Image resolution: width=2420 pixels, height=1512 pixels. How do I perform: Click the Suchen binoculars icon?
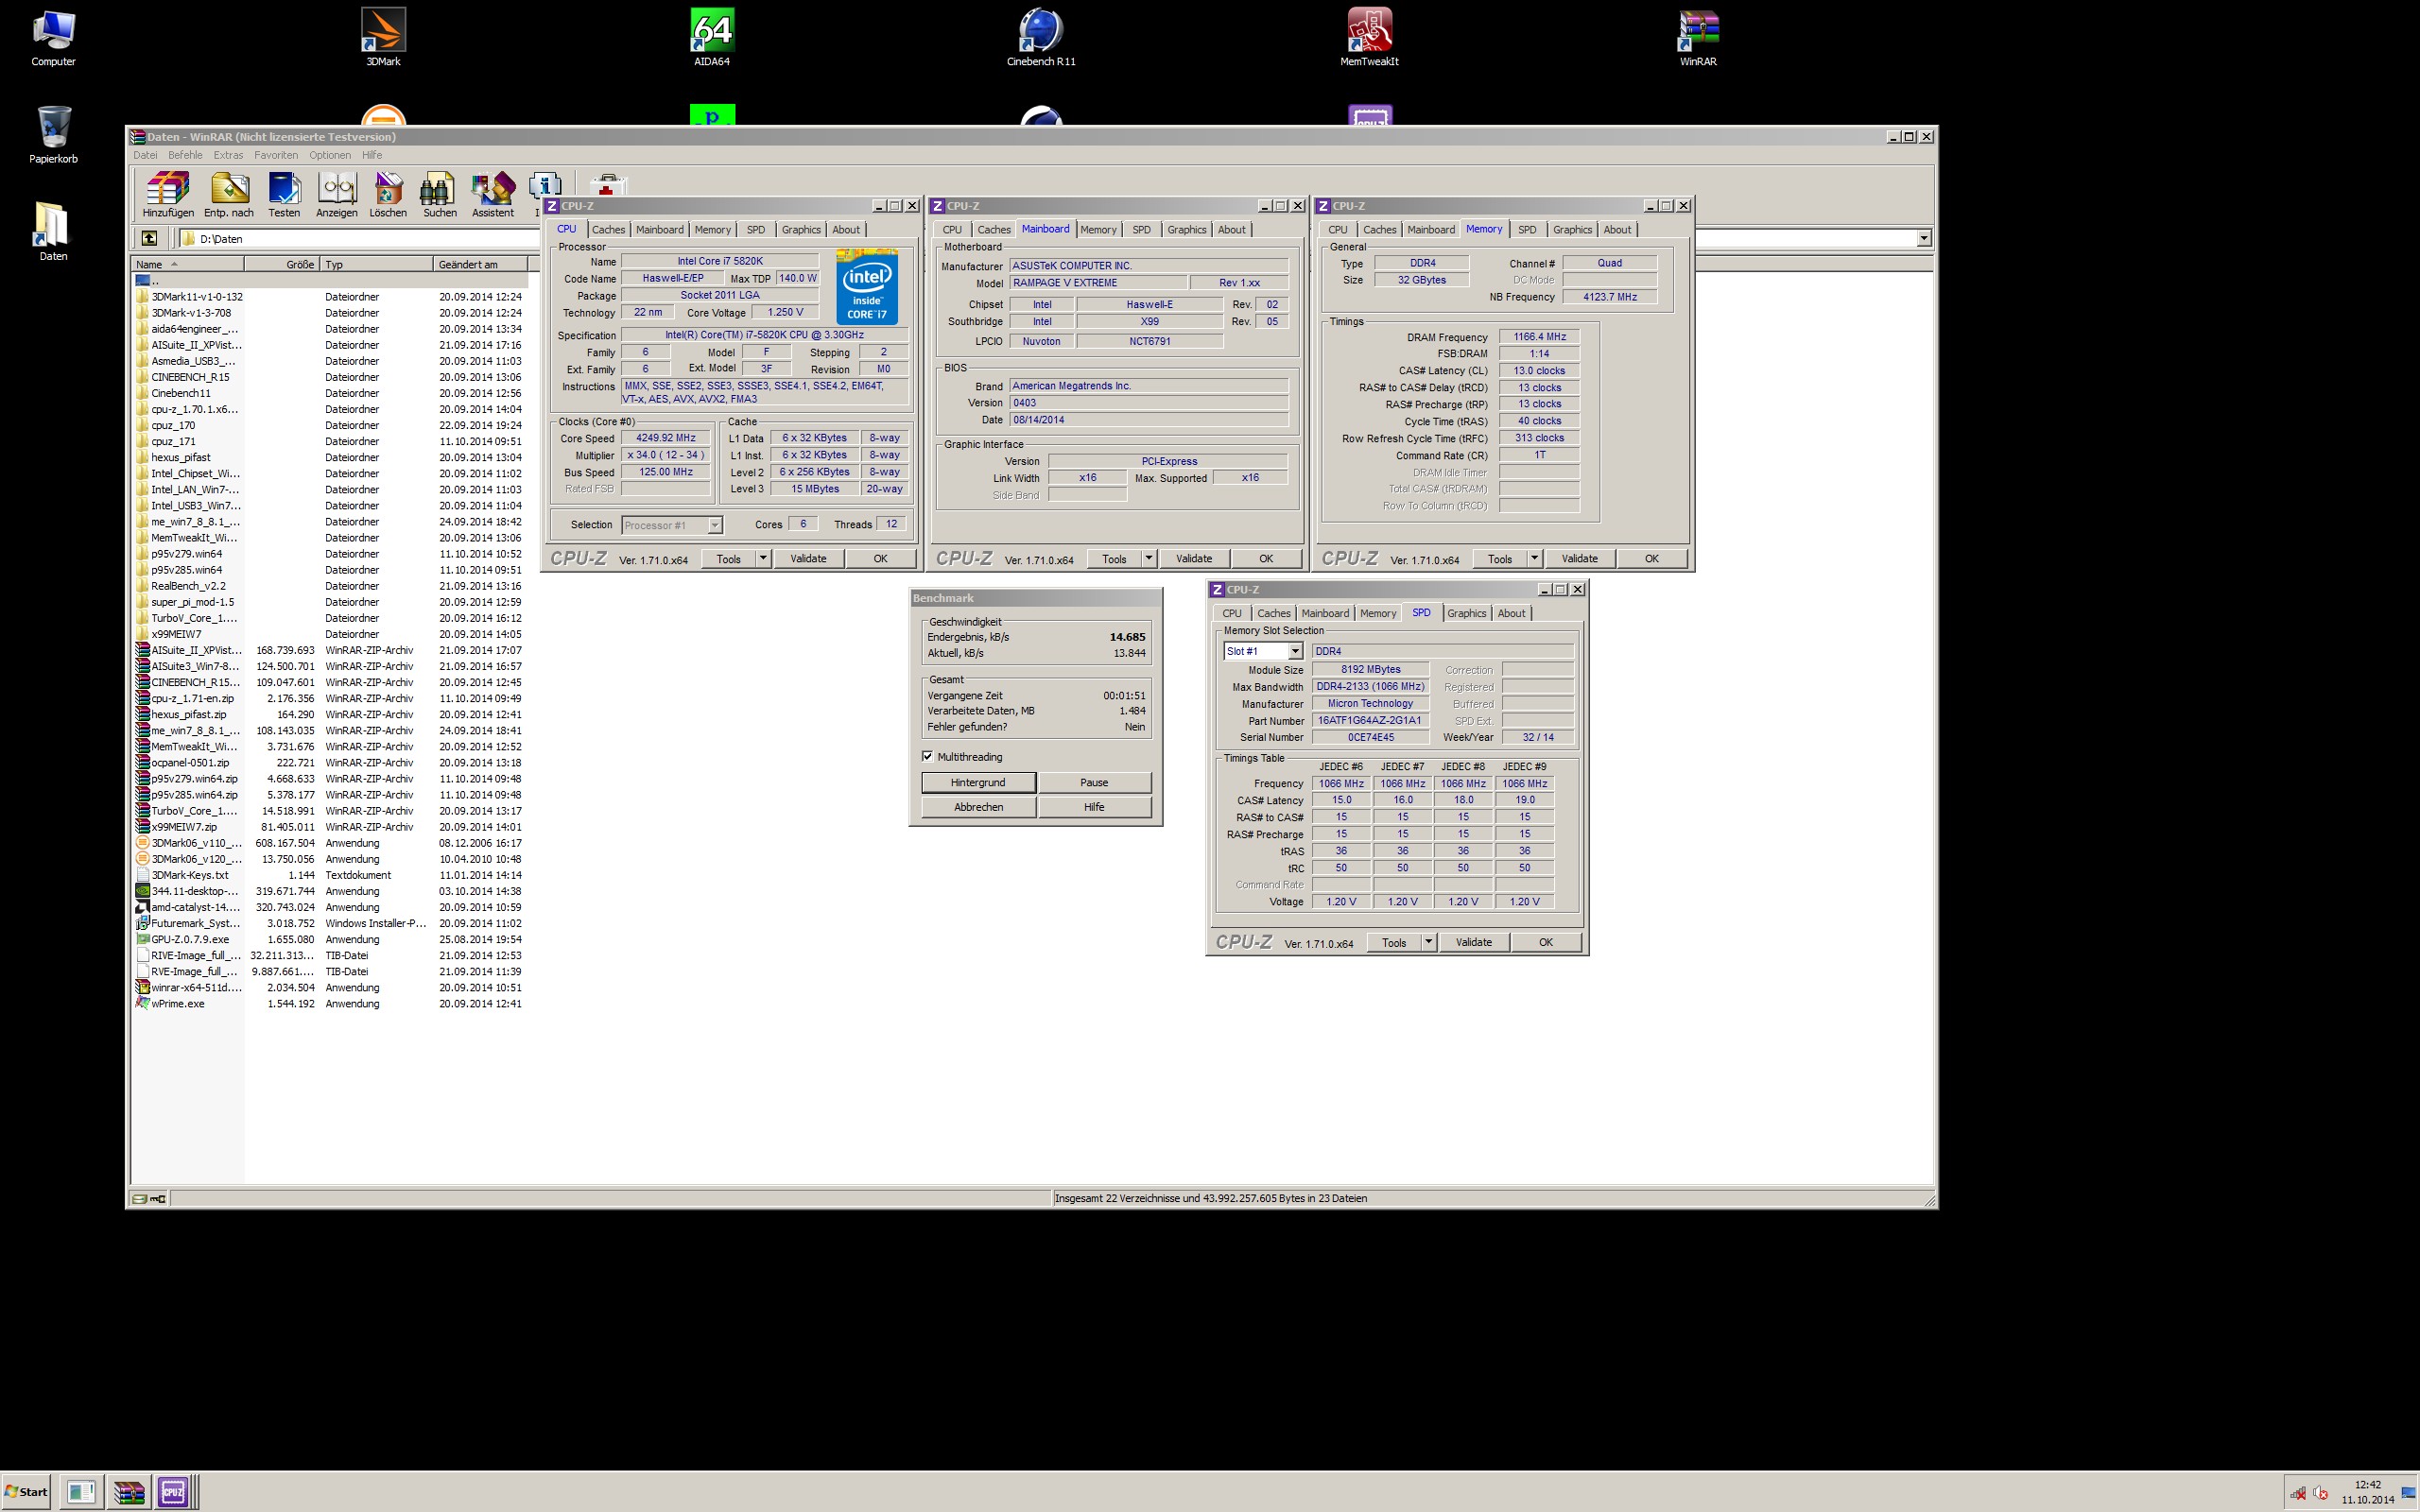click(x=440, y=195)
